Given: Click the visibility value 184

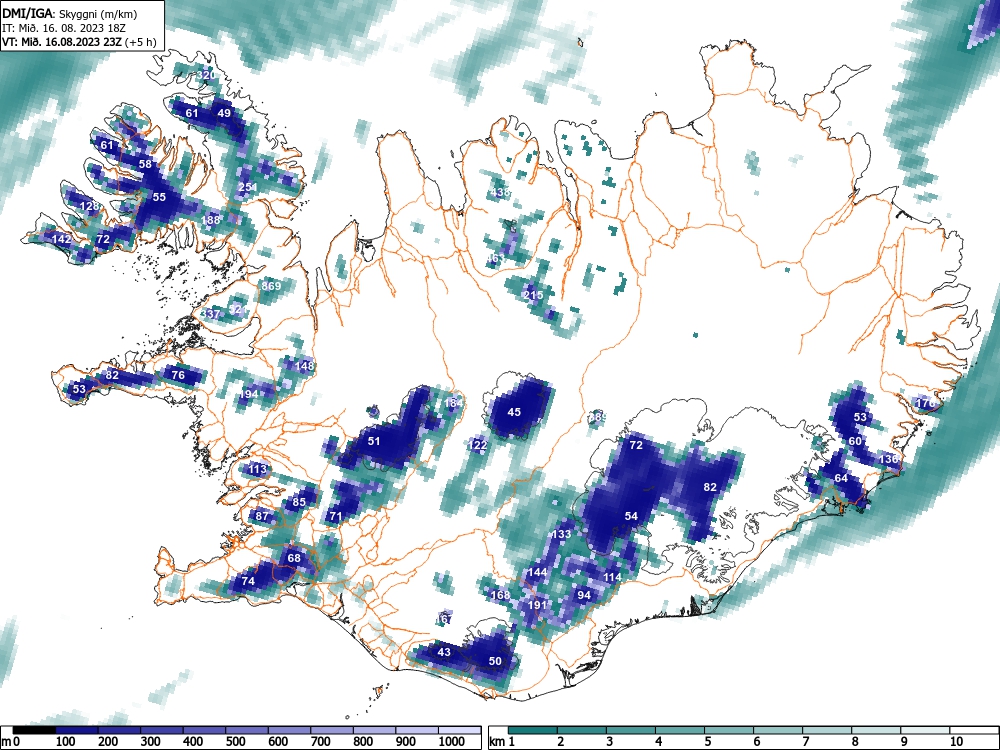Looking at the screenshot, I should [453, 403].
